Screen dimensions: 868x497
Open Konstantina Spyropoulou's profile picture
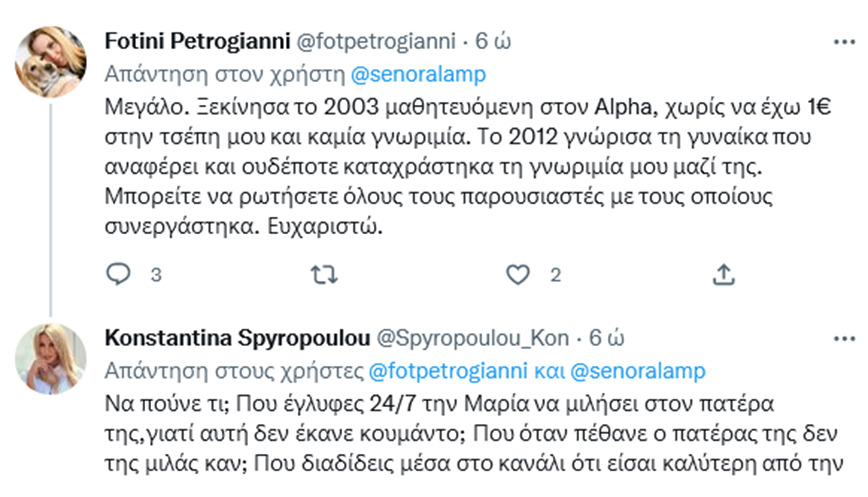tap(49, 357)
